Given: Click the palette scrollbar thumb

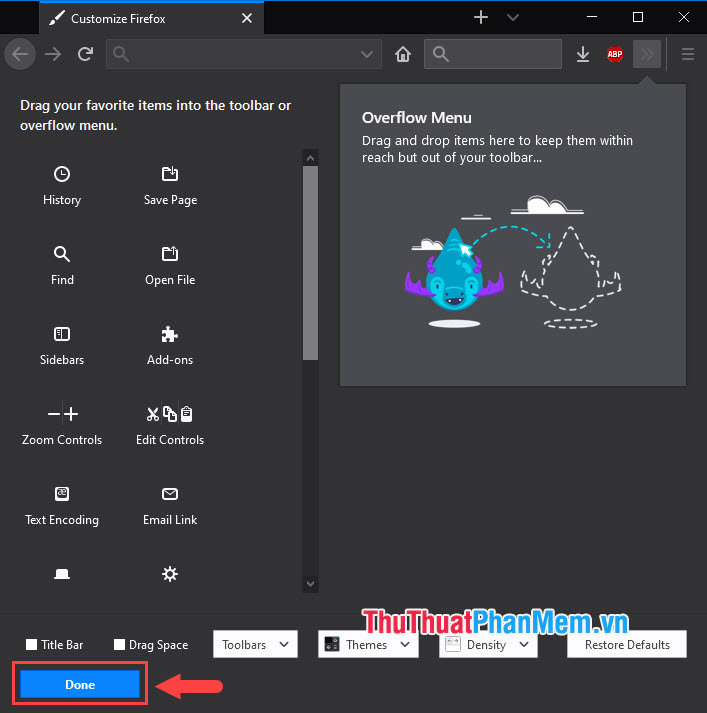Looking at the screenshot, I should tap(311, 263).
